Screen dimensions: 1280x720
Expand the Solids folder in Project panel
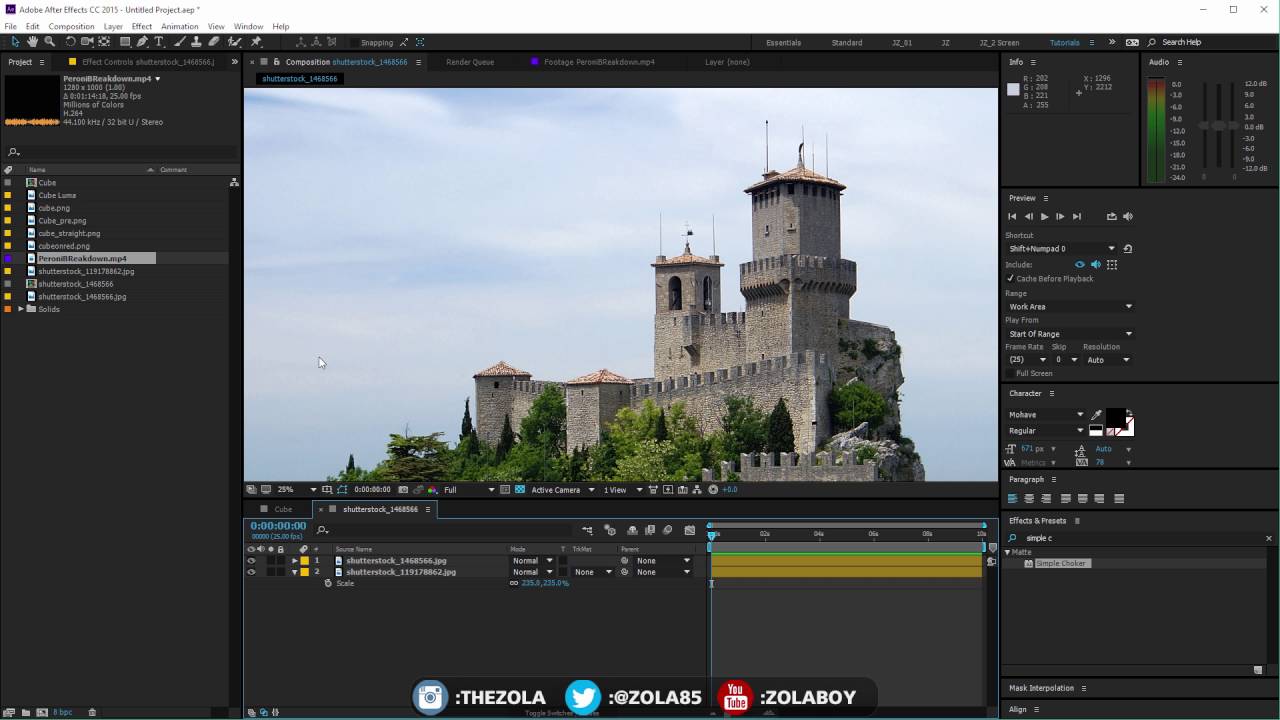[x=21, y=309]
